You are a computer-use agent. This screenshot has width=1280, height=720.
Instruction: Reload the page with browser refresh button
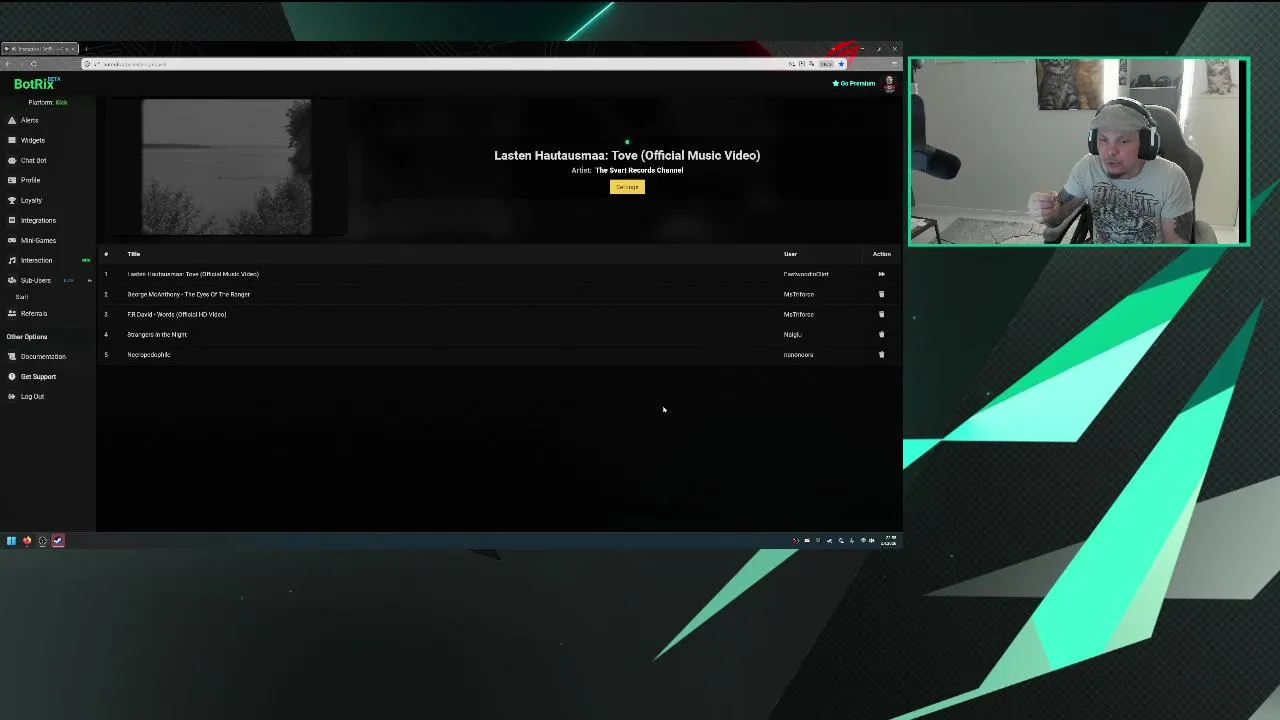tap(33, 64)
